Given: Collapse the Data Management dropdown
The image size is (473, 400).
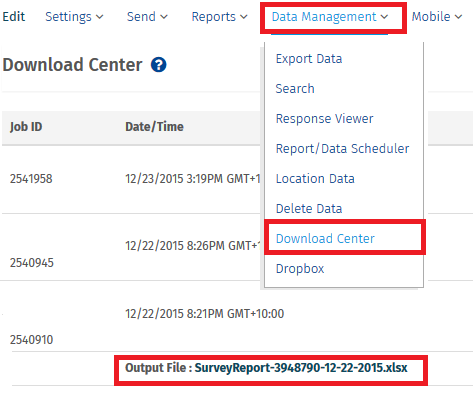Looking at the screenshot, I should pyautogui.click(x=330, y=17).
